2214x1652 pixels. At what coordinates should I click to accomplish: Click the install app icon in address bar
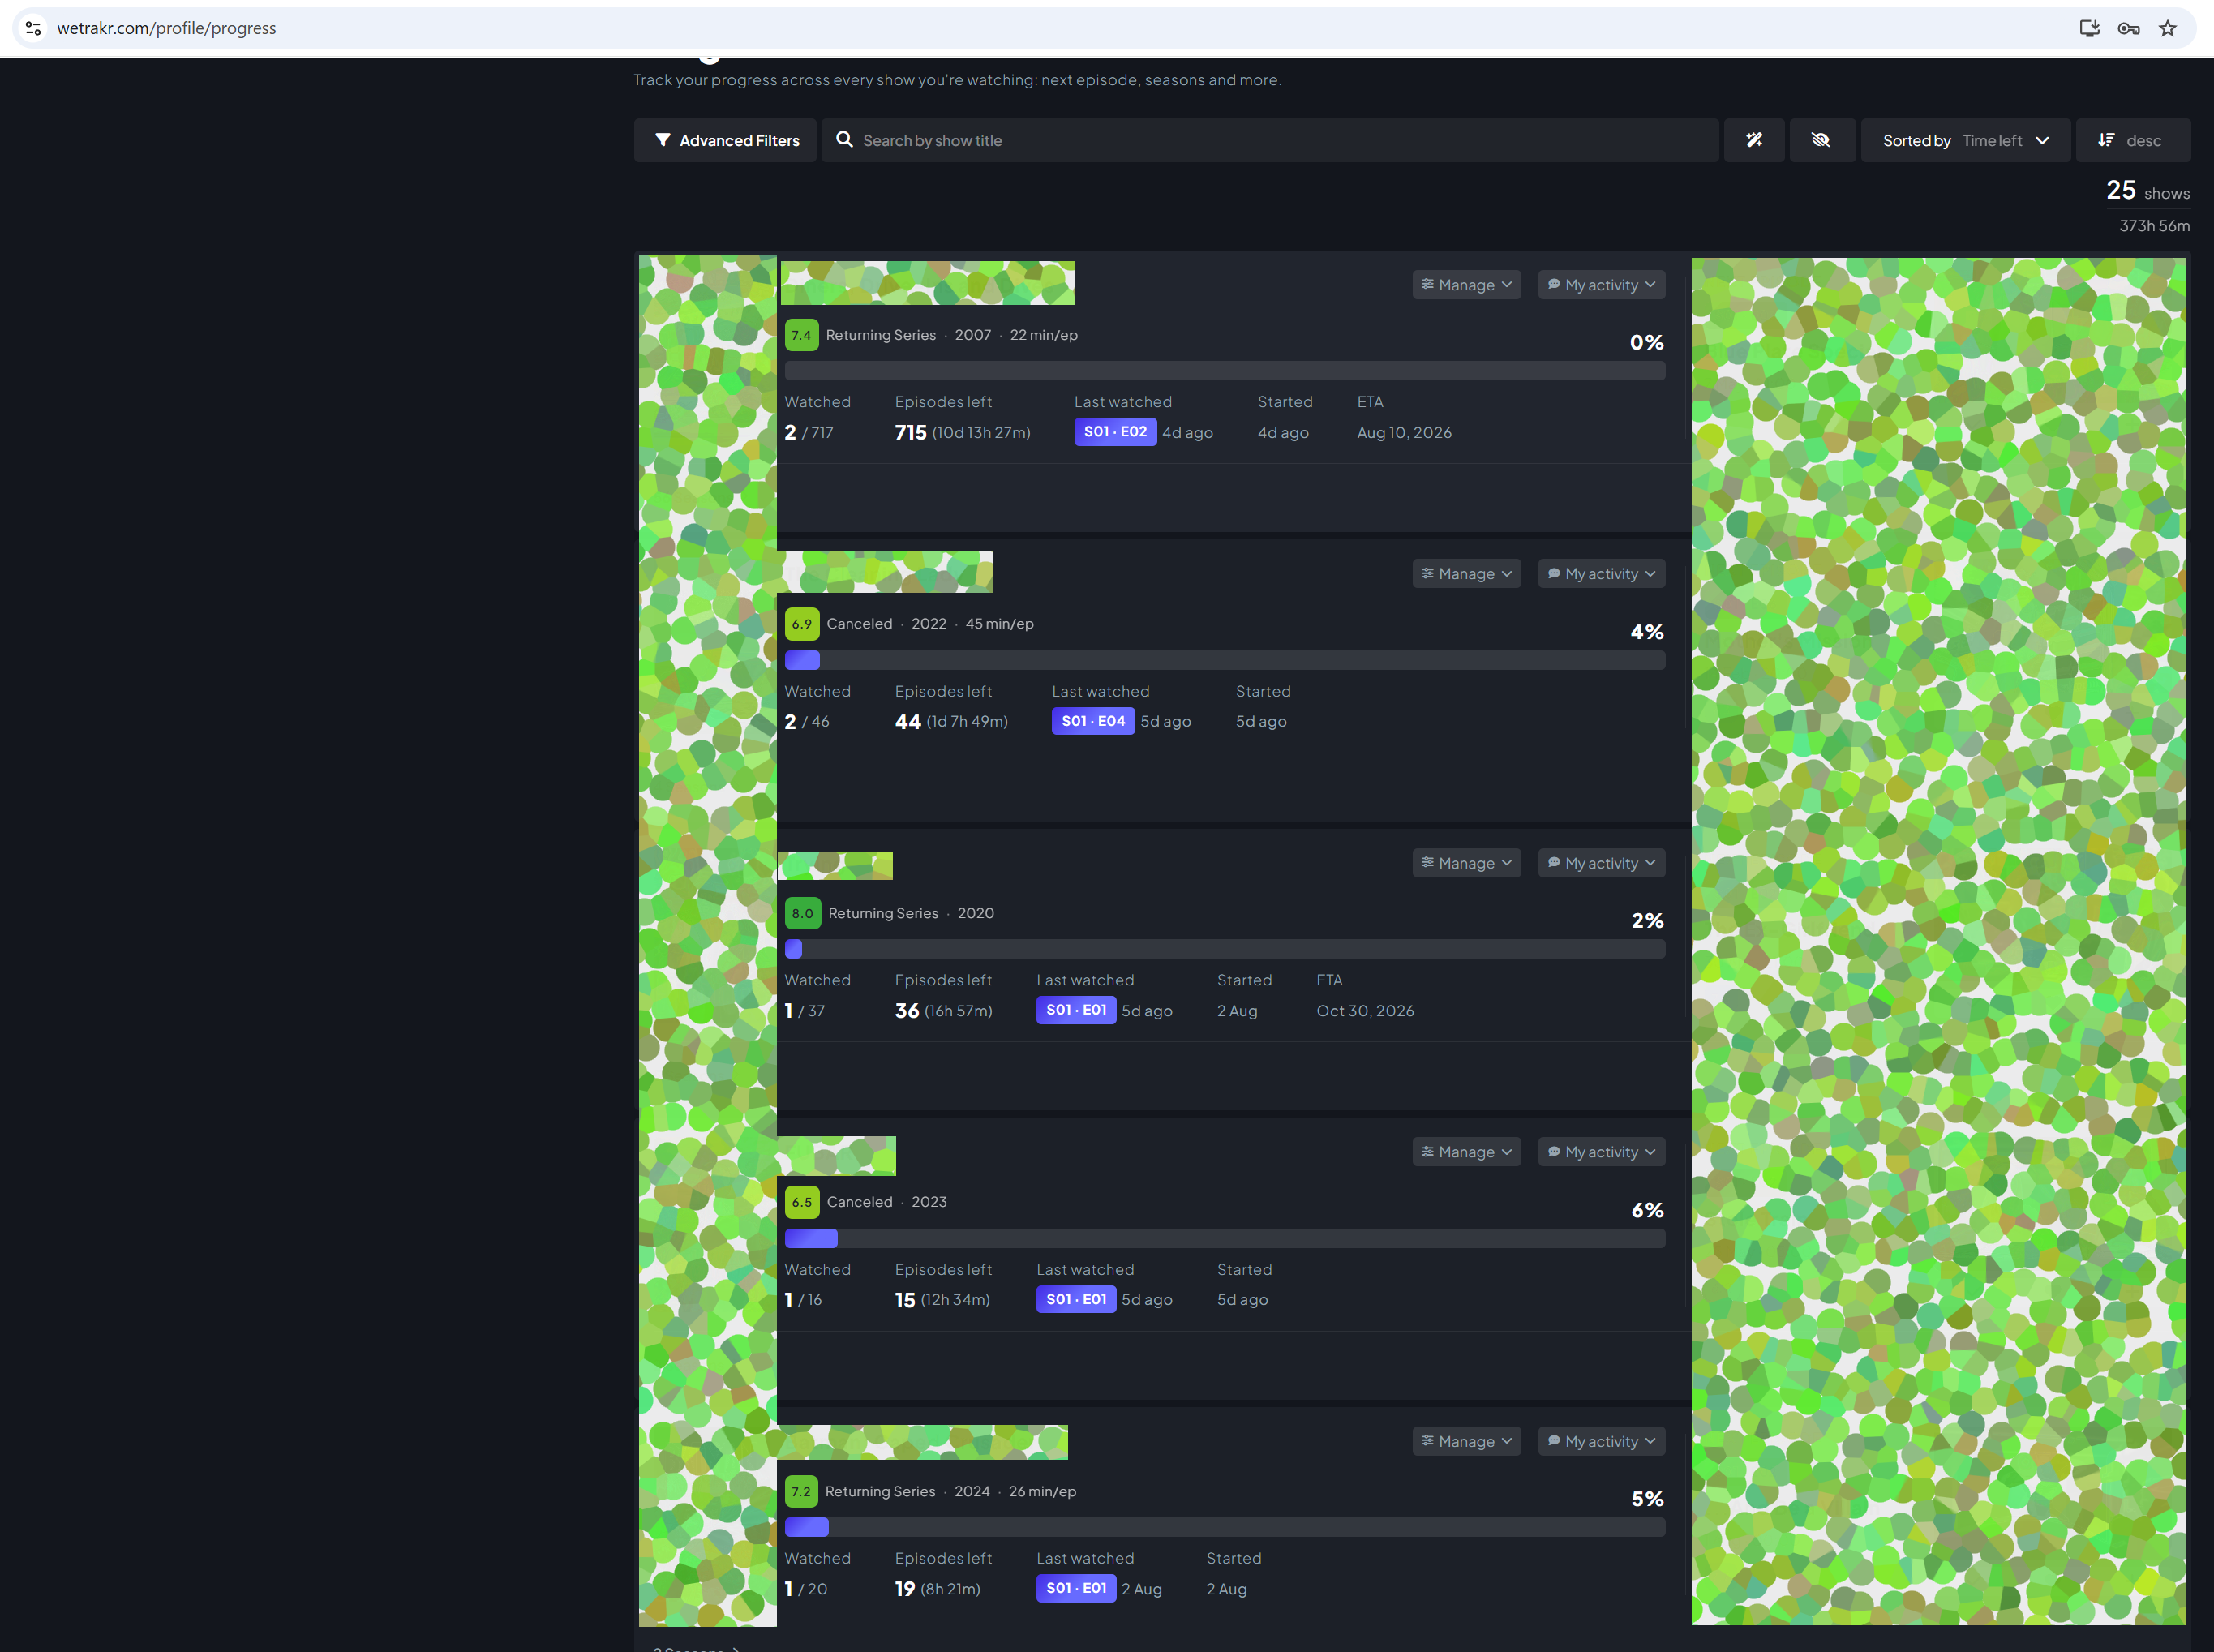point(2089,28)
